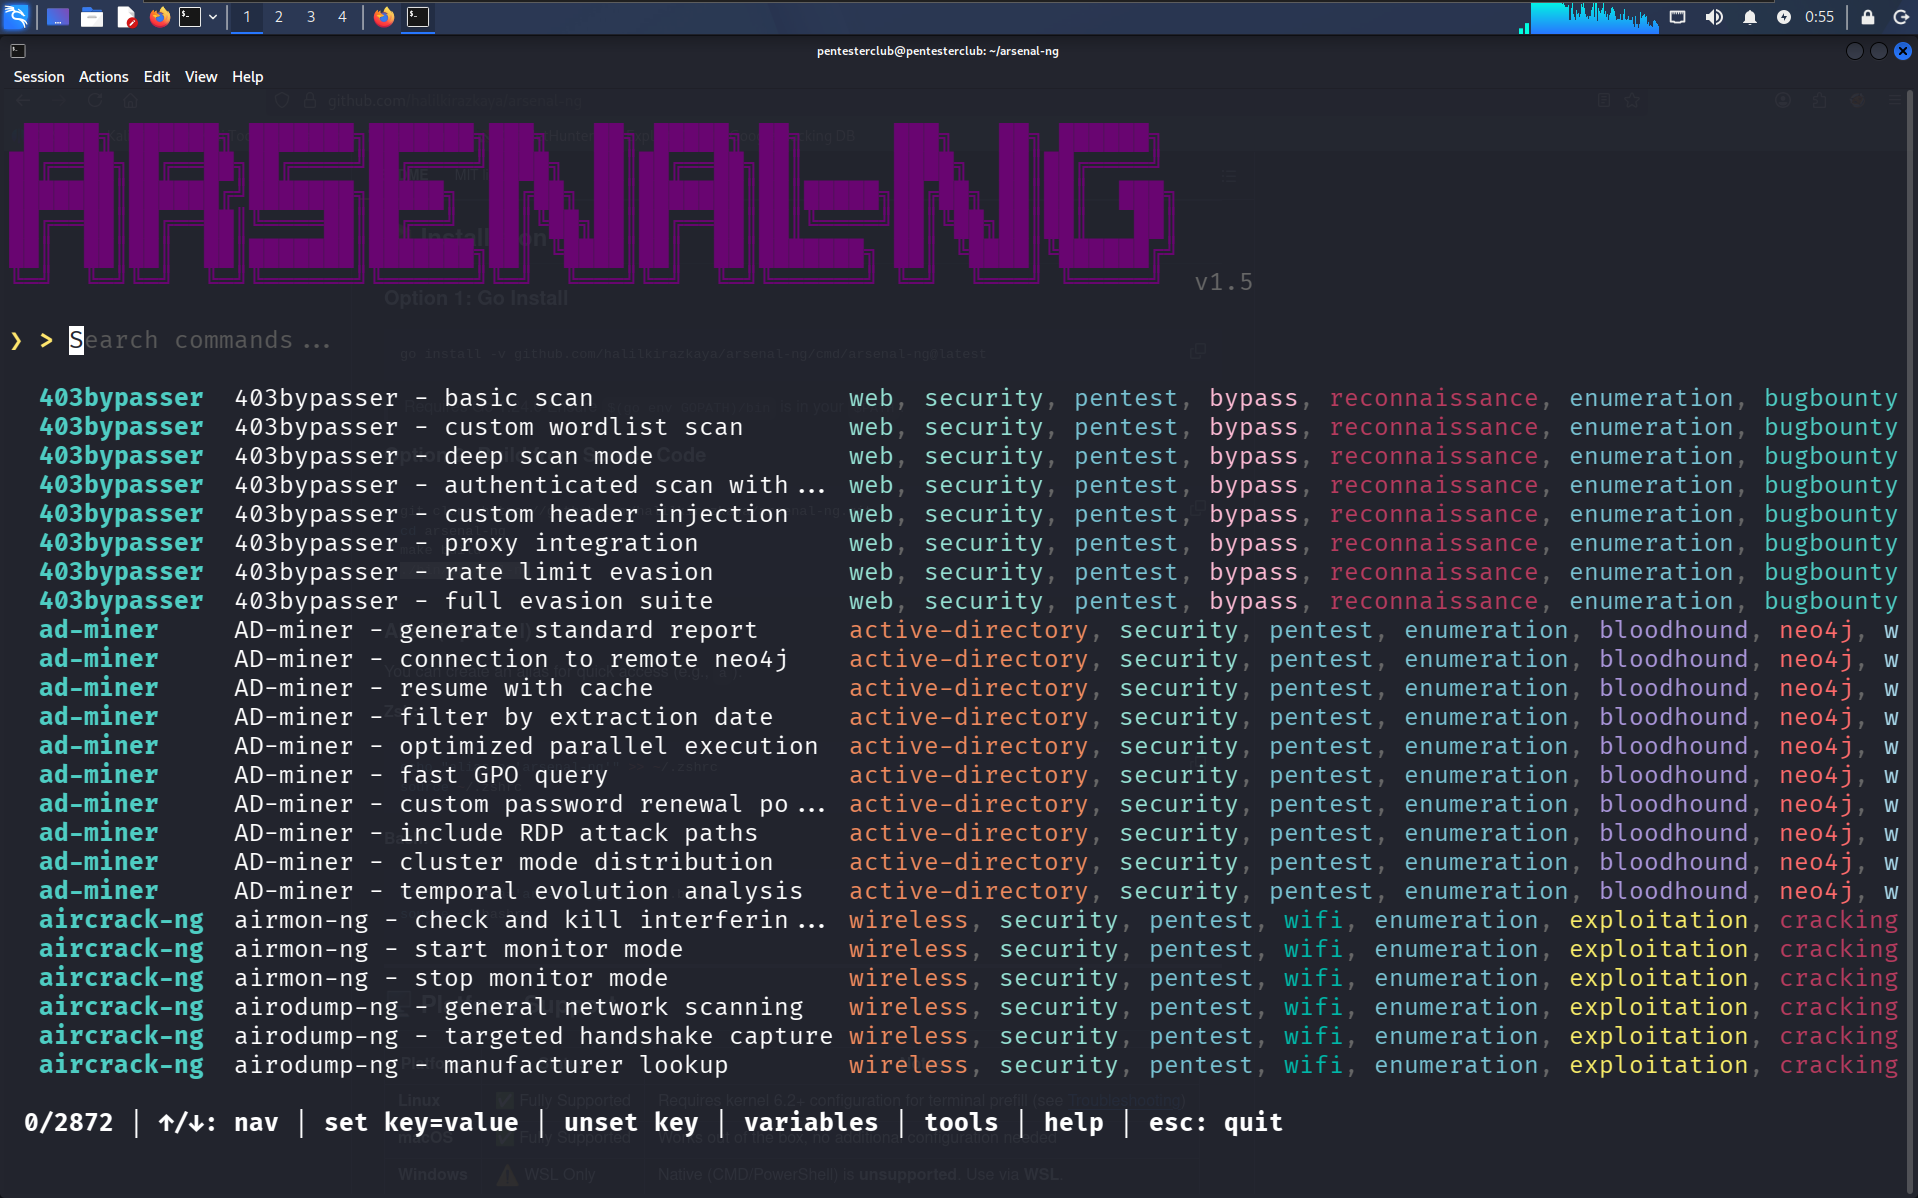Open the Edit menu
The width and height of the screenshot is (1918, 1198).
click(x=157, y=77)
